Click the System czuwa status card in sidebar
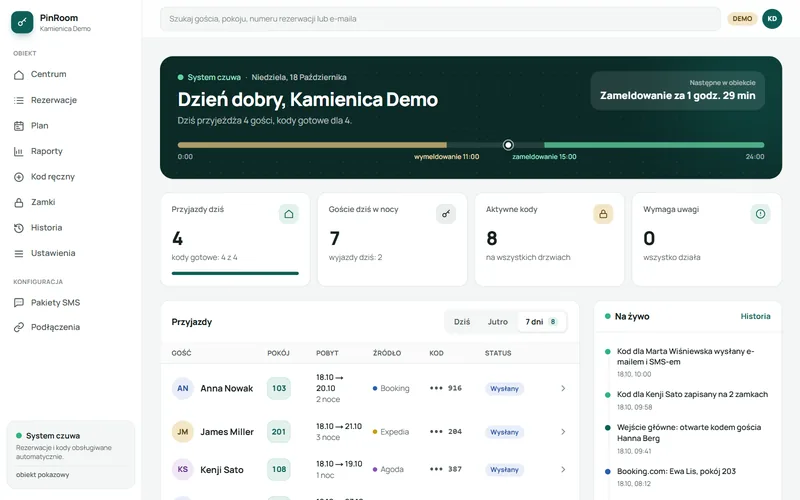This screenshot has width=800, height=500. point(71,455)
